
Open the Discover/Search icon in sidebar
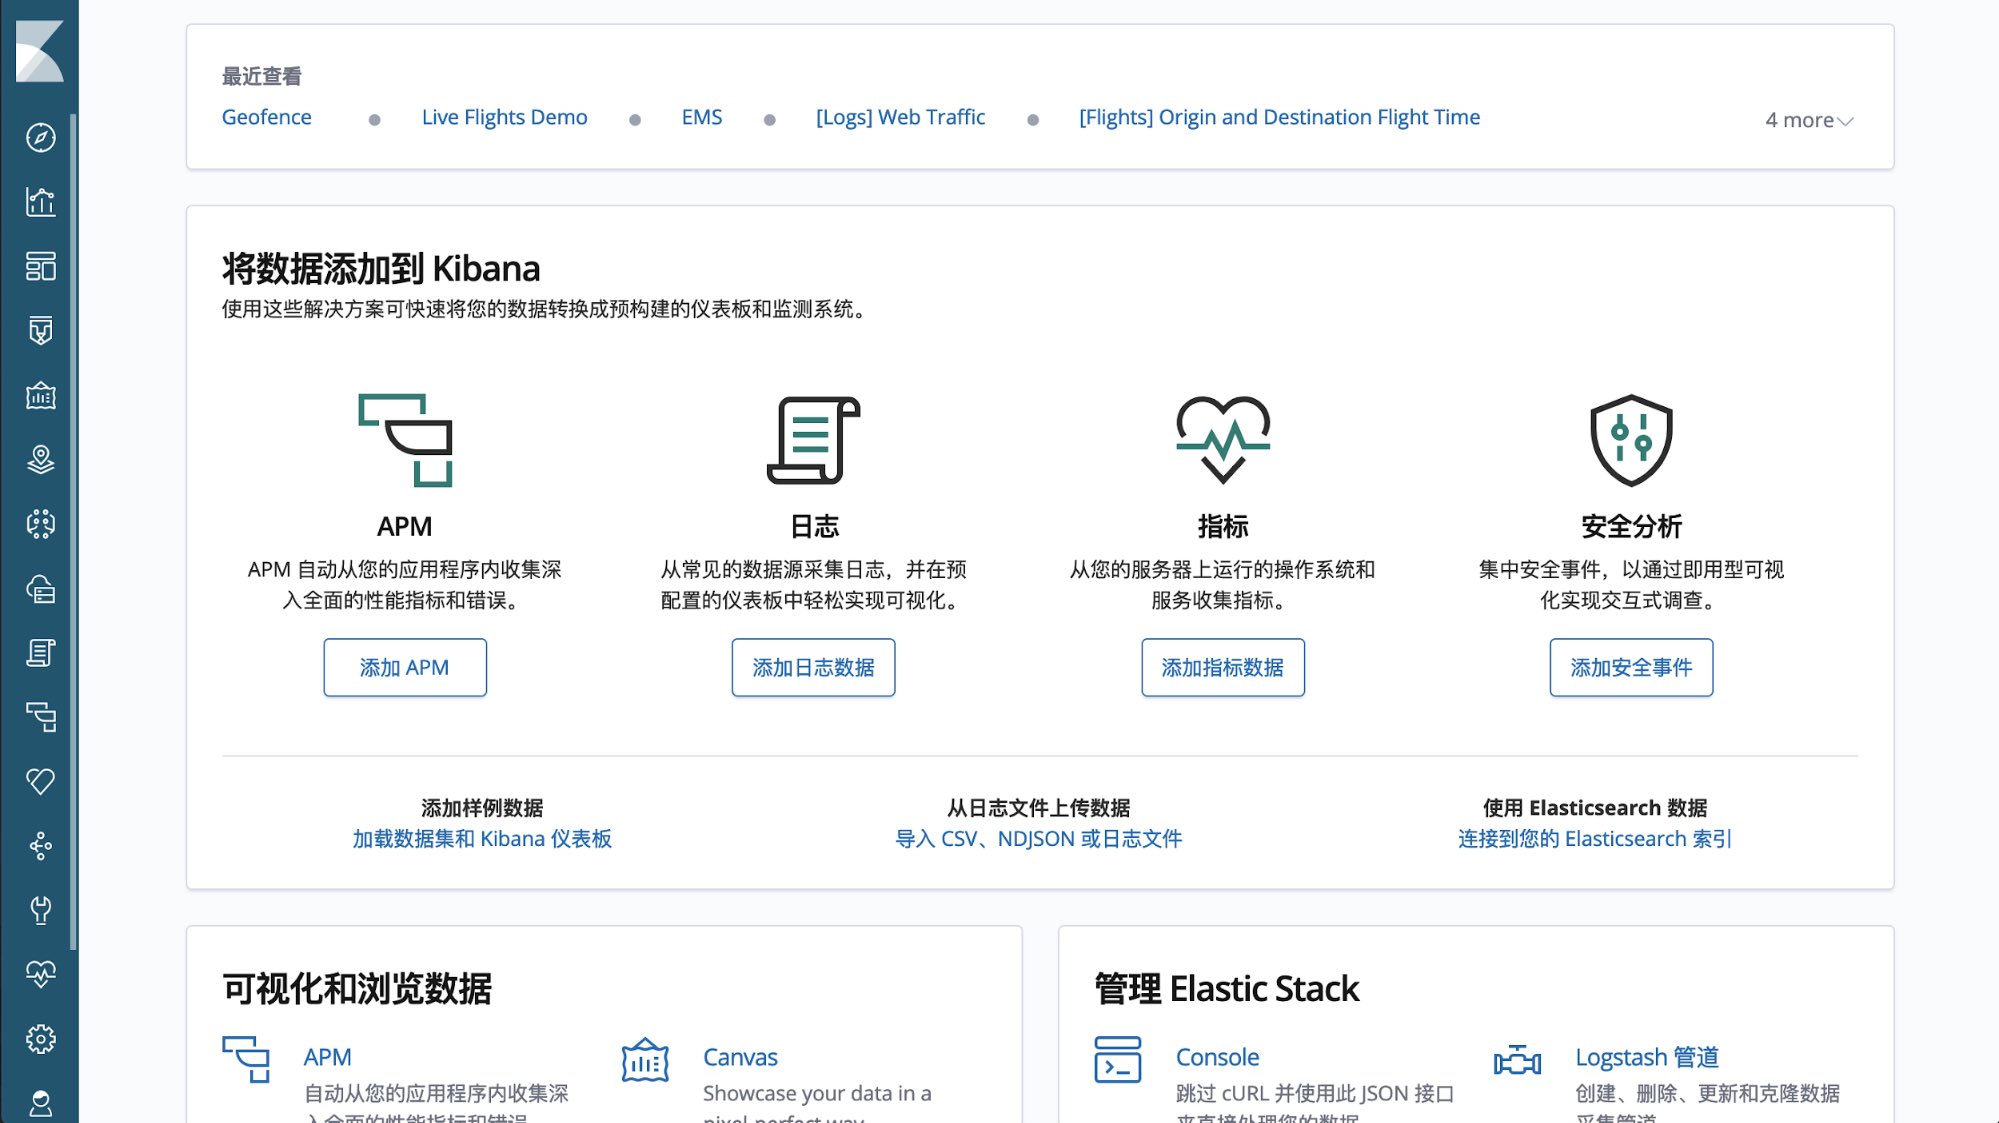tap(40, 137)
